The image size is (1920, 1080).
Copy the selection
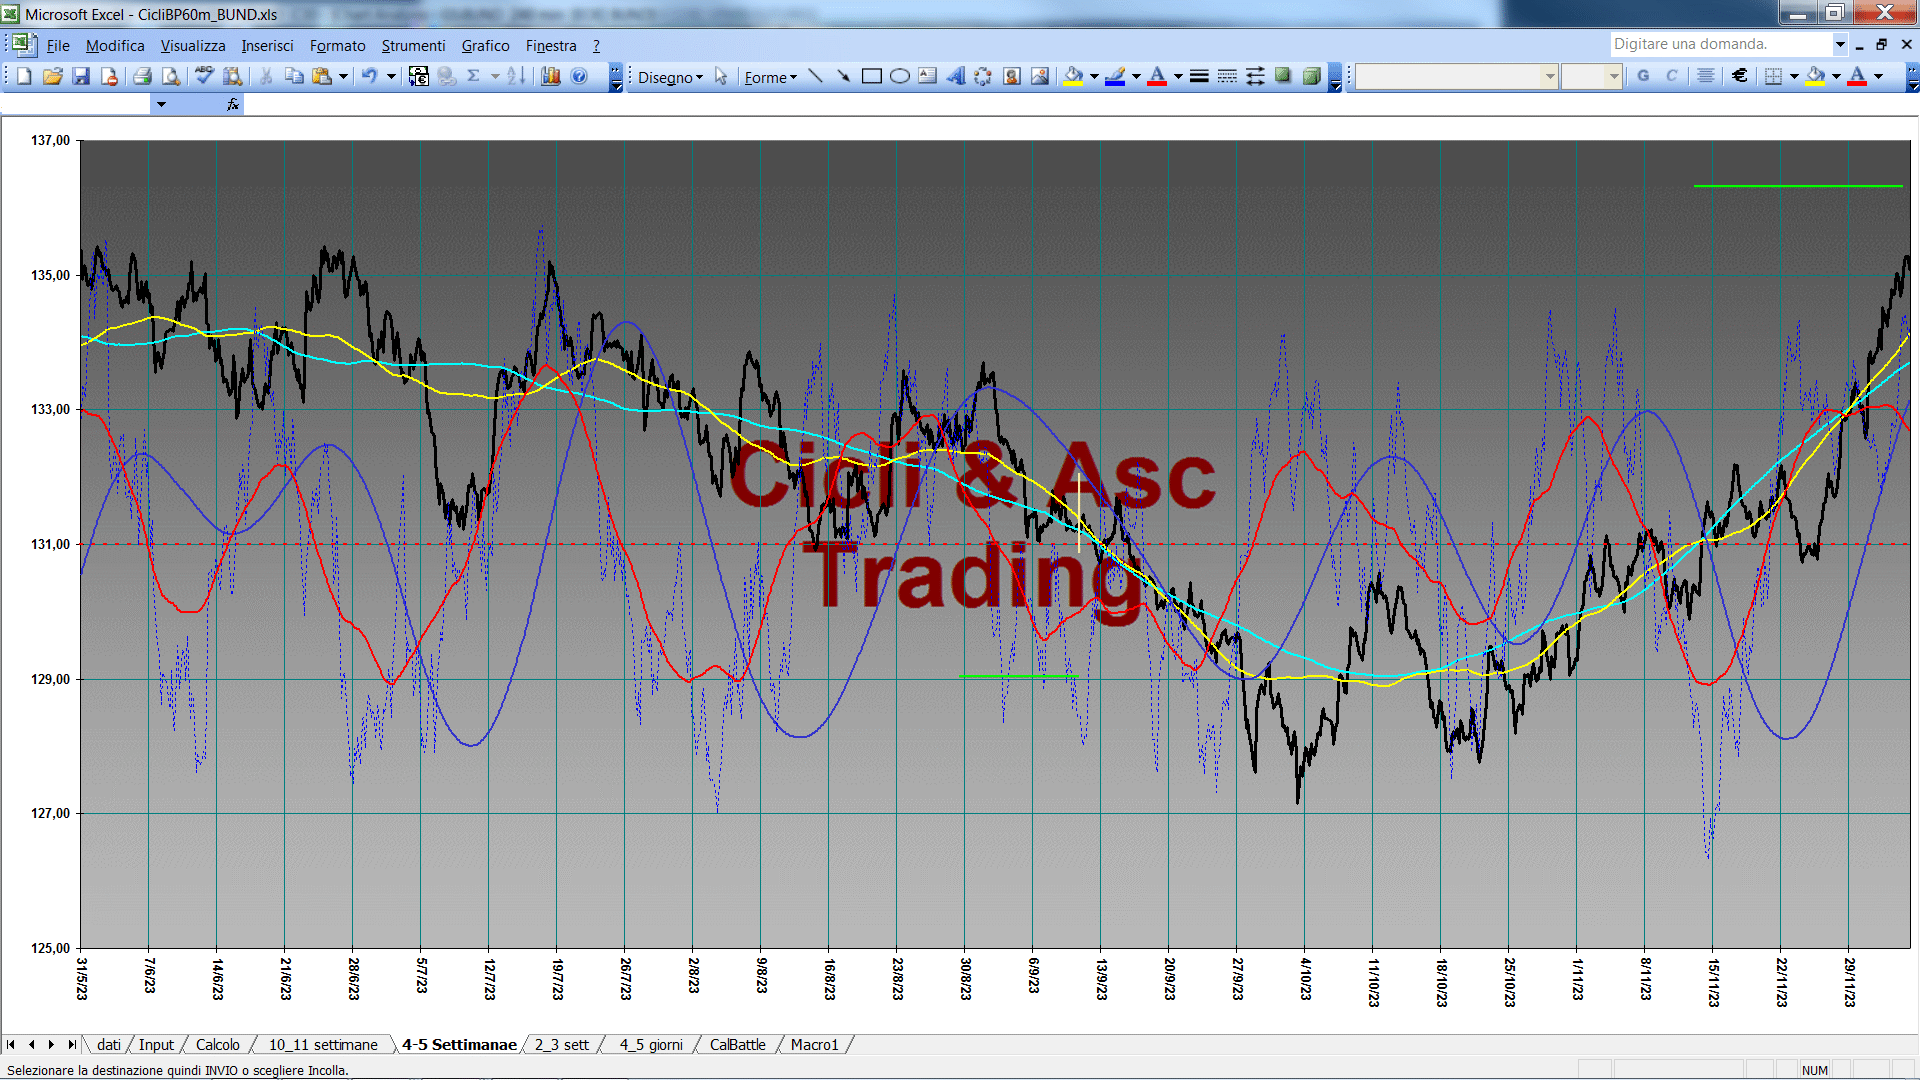pyautogui.click(x=294, y=76)
